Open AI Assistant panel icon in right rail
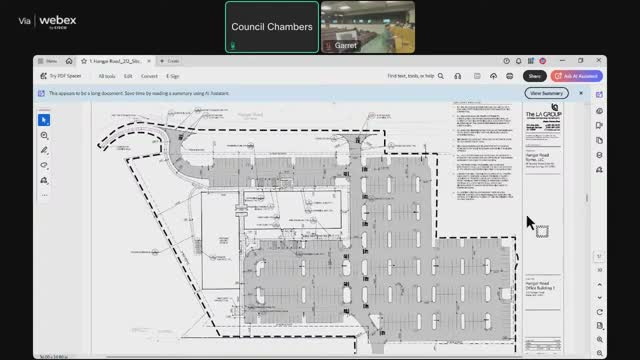 [599, 95]
